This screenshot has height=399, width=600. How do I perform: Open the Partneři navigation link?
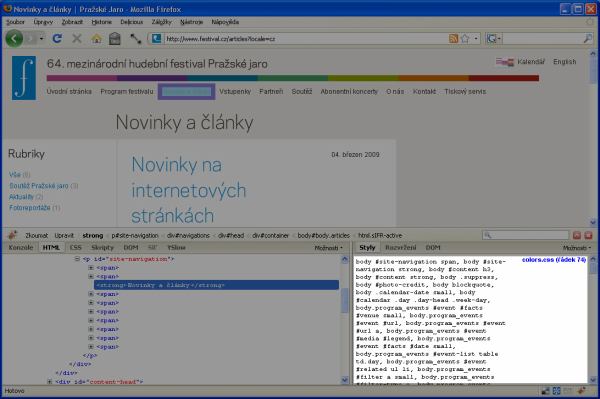(271, 91)
